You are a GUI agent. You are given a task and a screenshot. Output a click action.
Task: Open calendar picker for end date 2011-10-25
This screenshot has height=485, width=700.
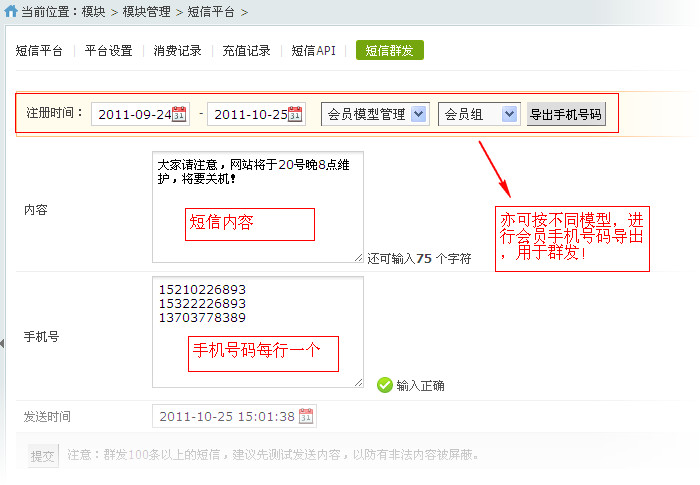pos(295,115)
